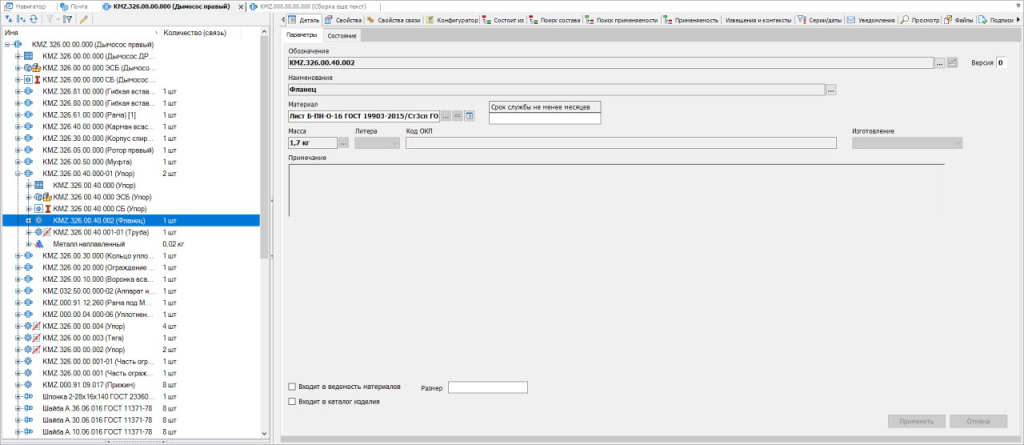This screenshot has height=445, width=1024.
Task: Click the expand-all tree icon in toolbar
Action: click(9, 19)
